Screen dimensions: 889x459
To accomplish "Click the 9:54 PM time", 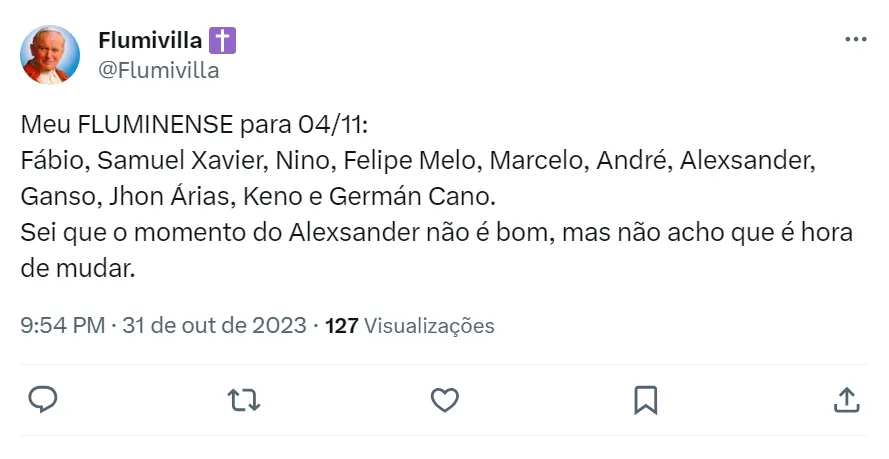I will click(x=62, y=326).
